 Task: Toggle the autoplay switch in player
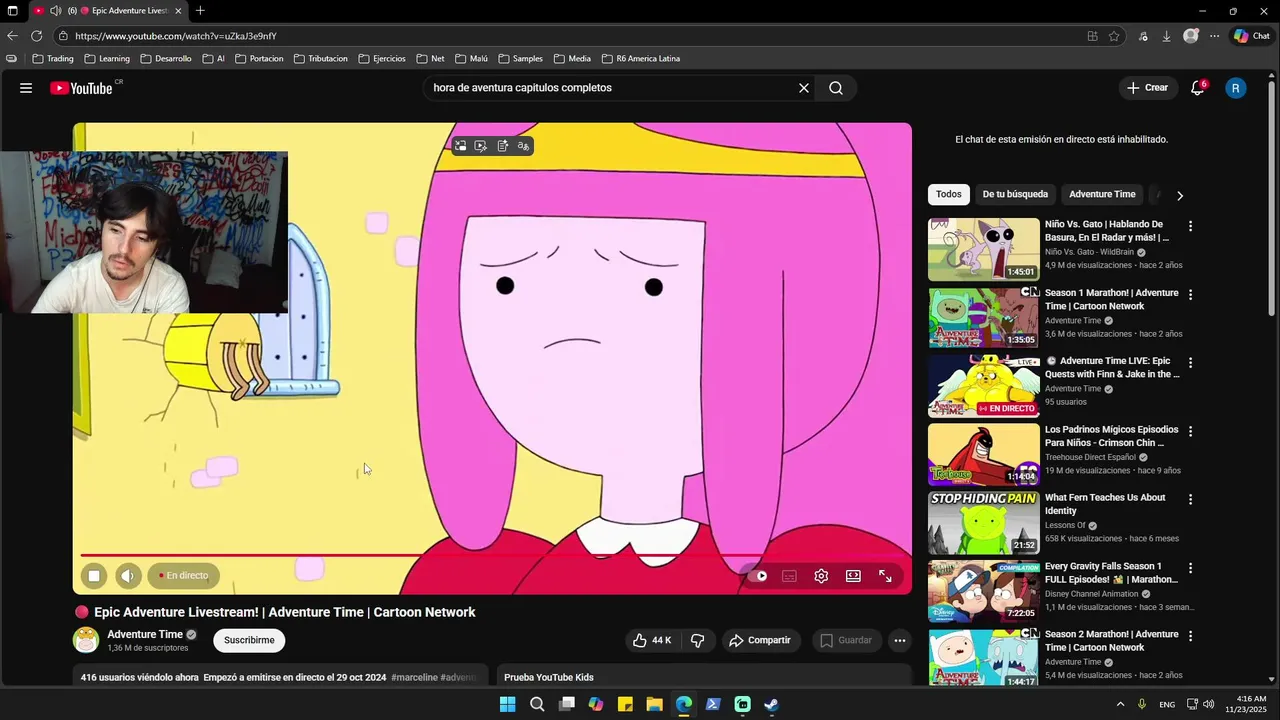pyautogui.click(x=759, y=576)
